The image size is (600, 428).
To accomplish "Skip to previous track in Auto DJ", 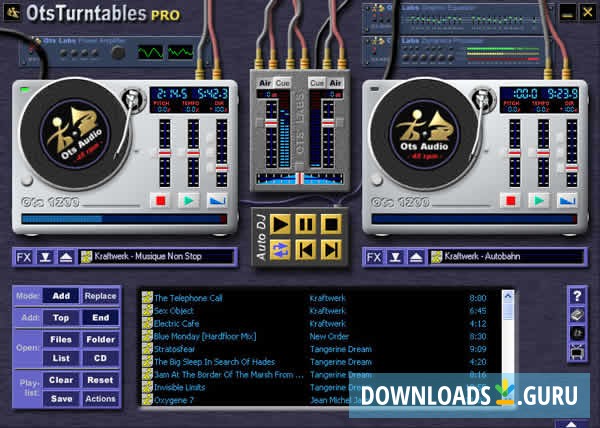I will coord(305,250).
